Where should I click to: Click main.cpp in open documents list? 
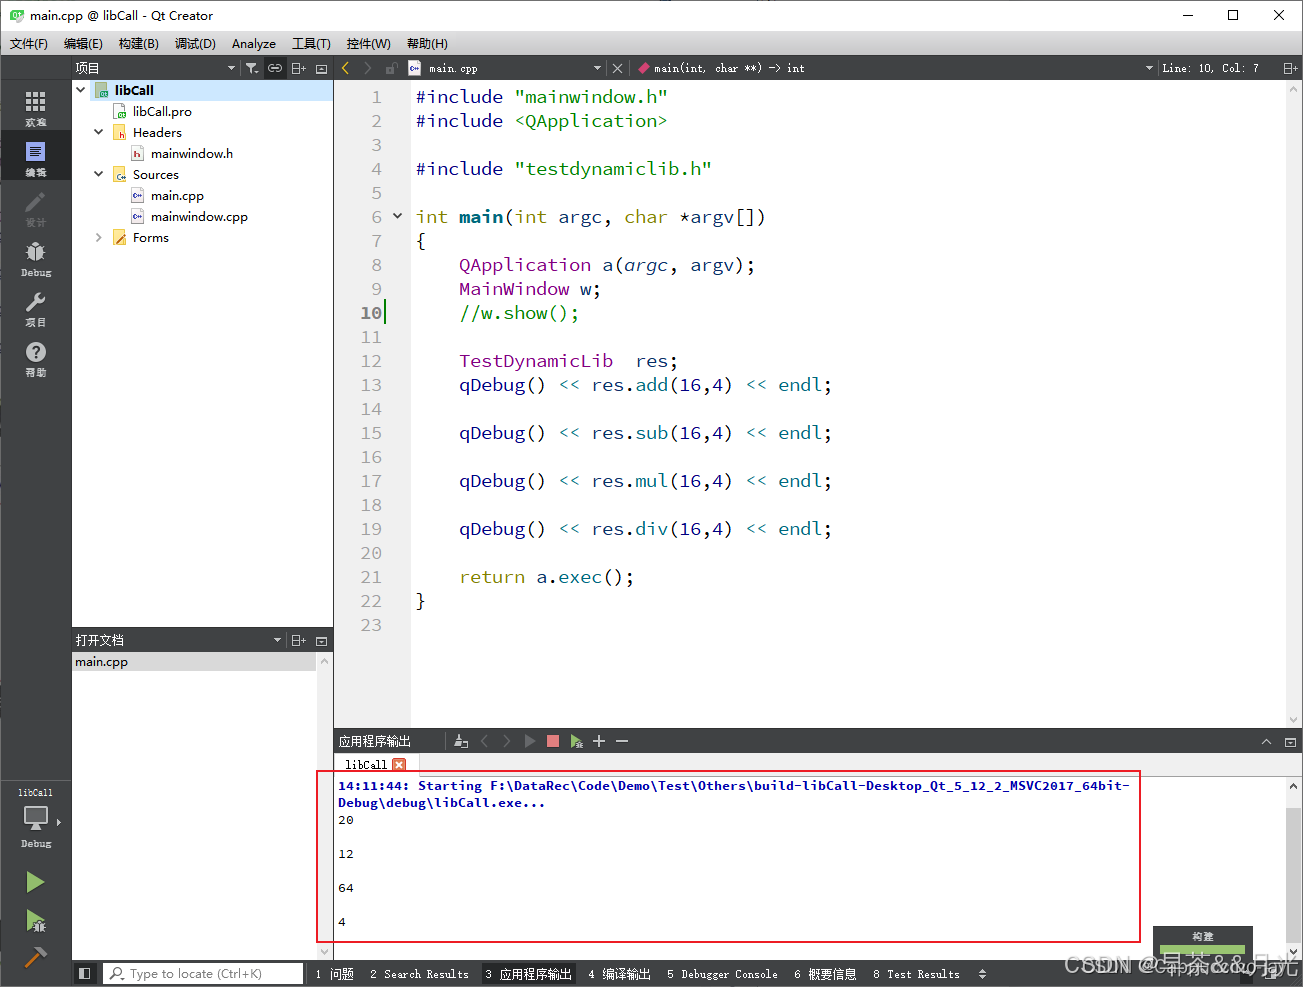tap(194, 661)
